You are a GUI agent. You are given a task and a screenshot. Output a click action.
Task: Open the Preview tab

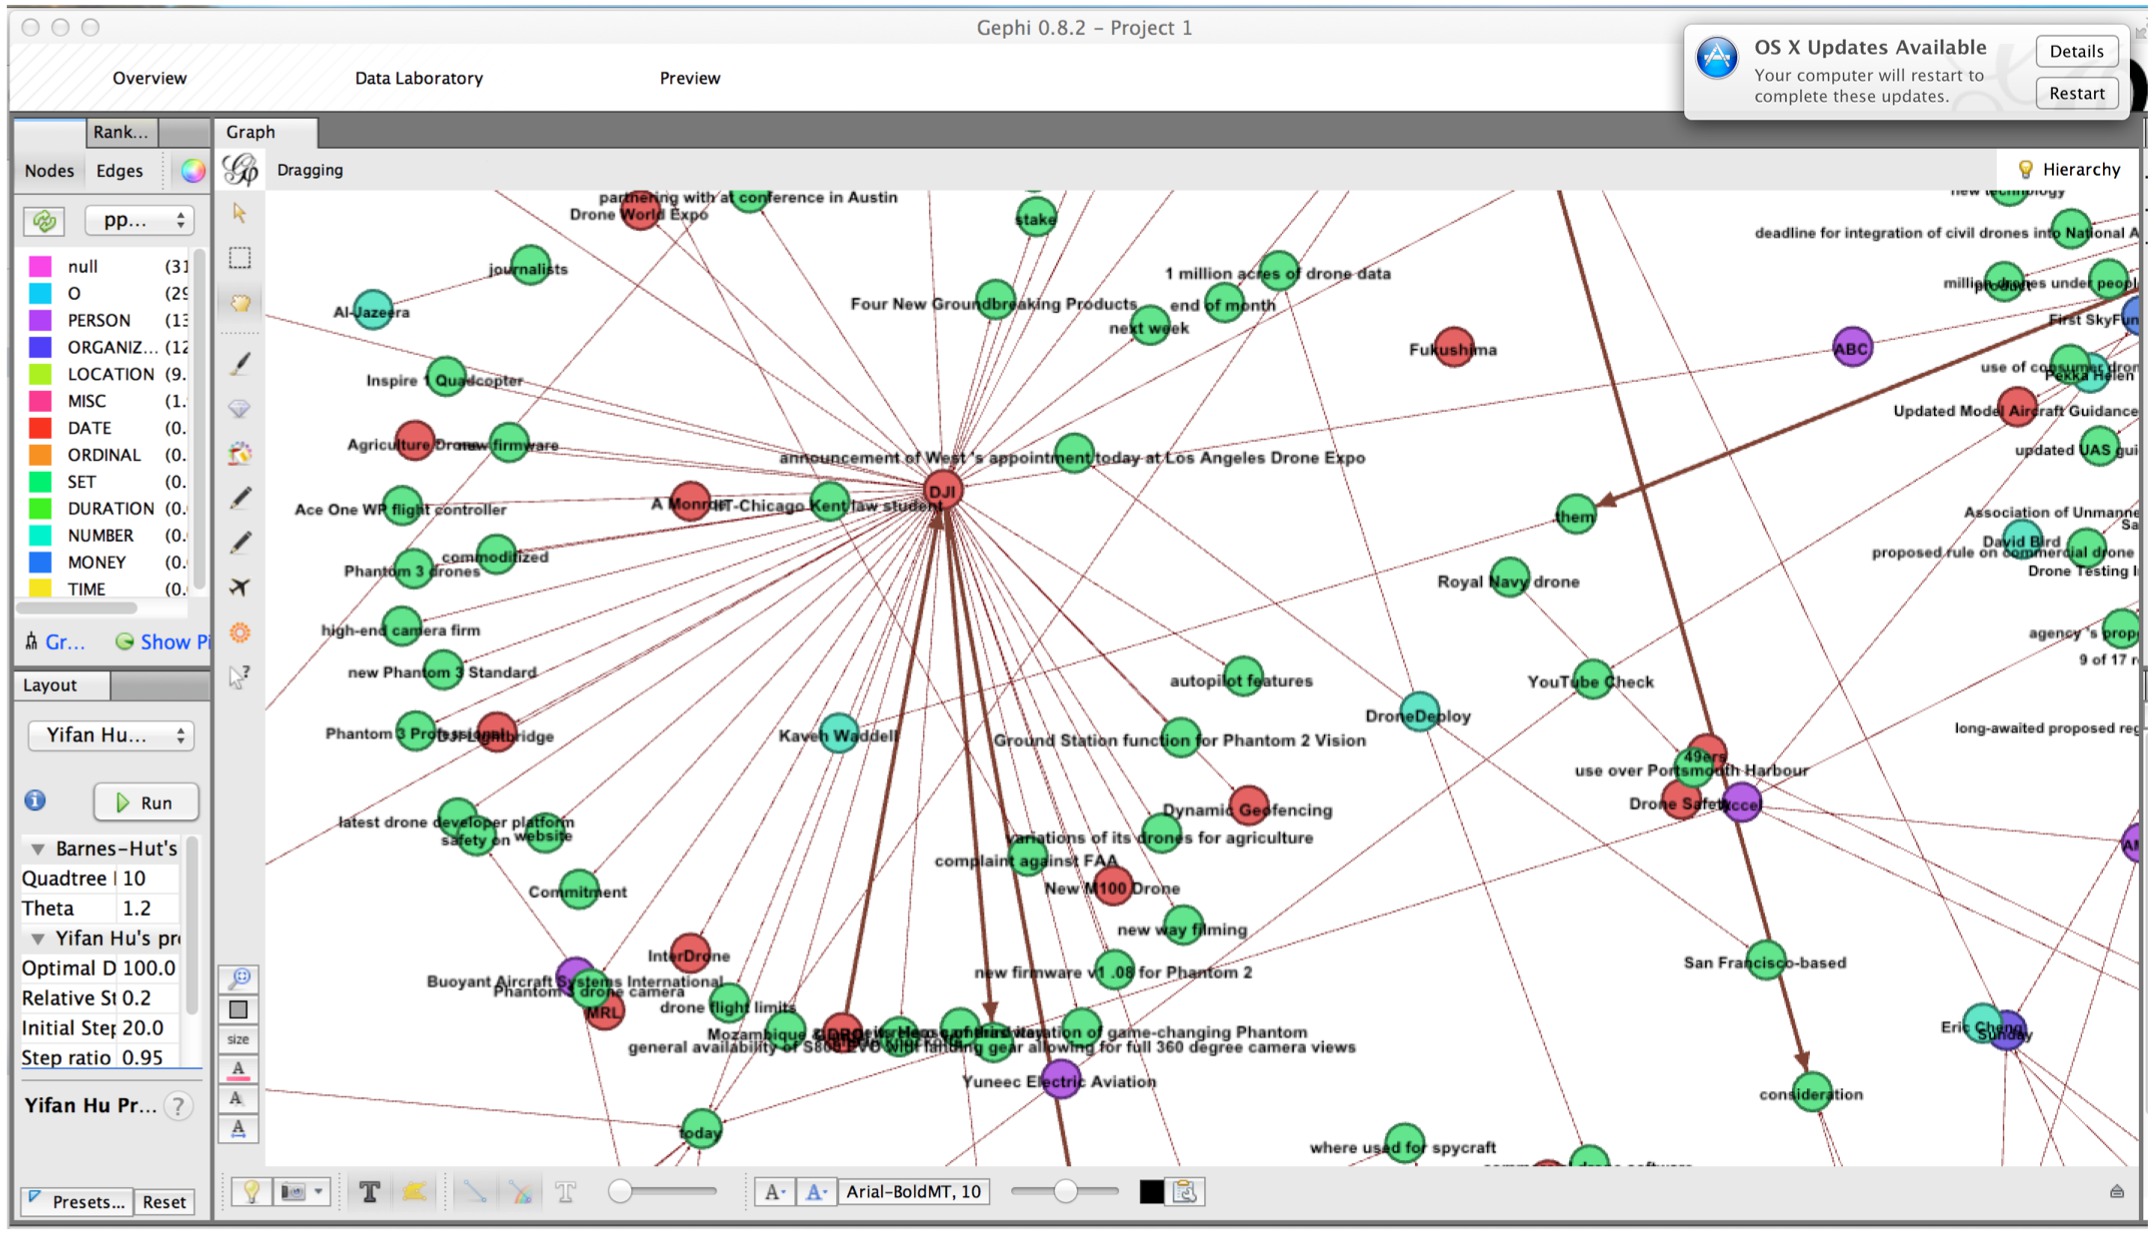coord(689,78)
